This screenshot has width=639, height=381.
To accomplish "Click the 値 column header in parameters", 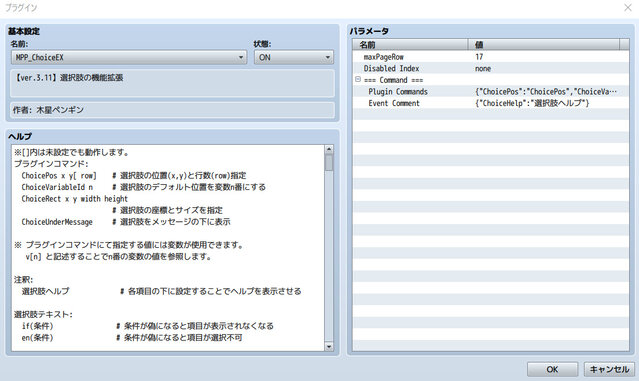I will (x=544, y=44).
